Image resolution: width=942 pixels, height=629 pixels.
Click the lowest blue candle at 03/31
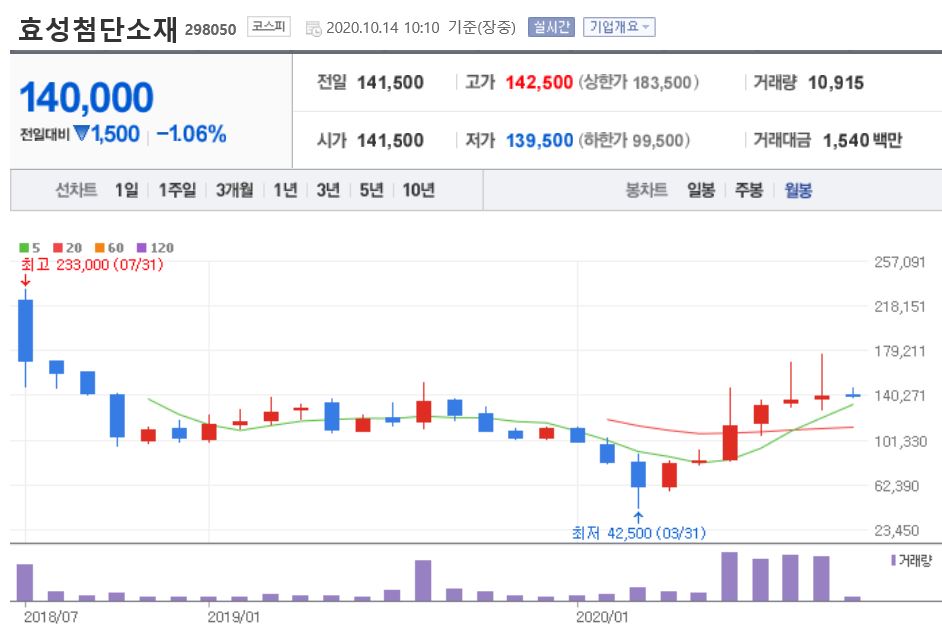[638, 474]
